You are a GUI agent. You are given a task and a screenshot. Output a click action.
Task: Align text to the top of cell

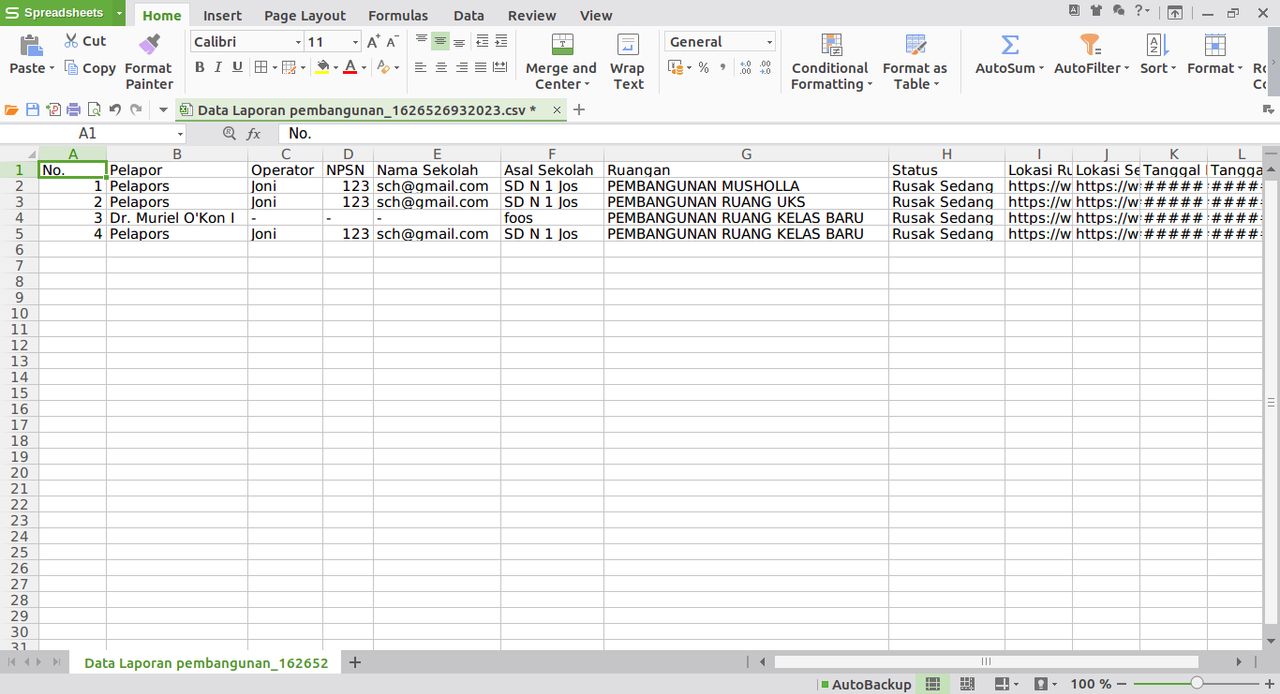(x=421, y=41)
